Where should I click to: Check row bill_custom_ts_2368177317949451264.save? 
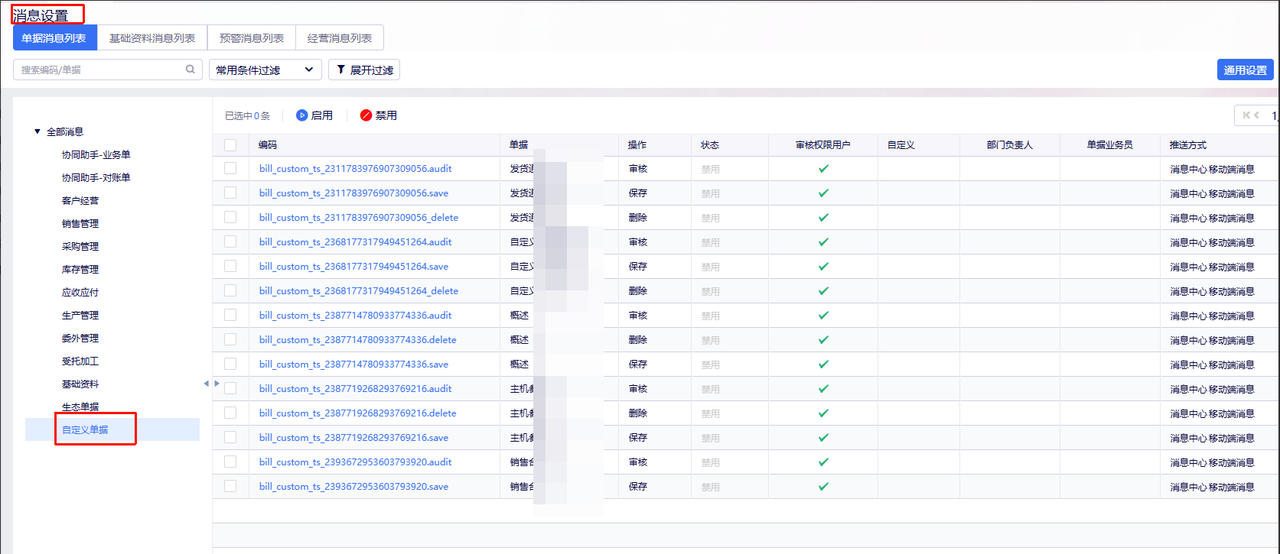click(230, 267)
